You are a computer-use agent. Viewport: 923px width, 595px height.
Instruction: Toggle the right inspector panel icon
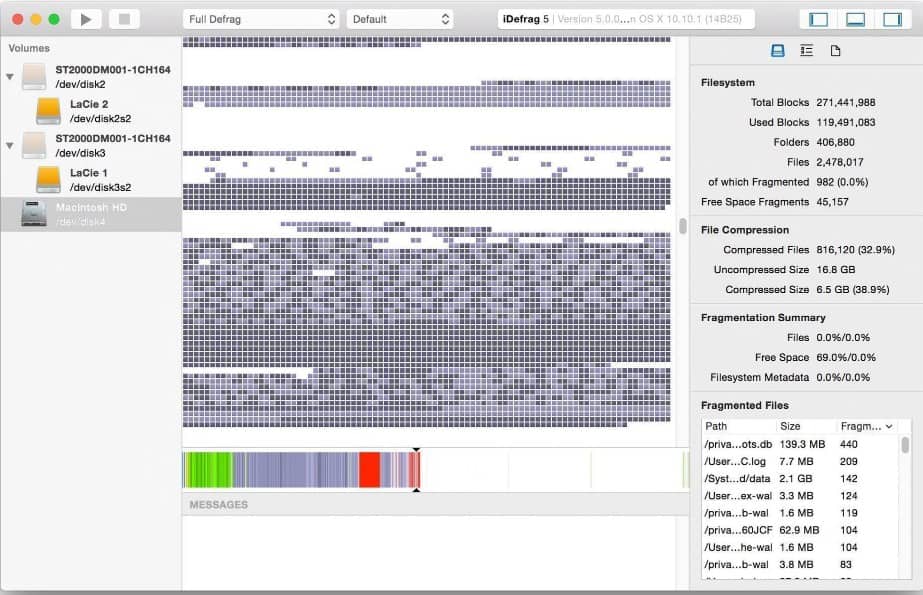tap(892, 19)
